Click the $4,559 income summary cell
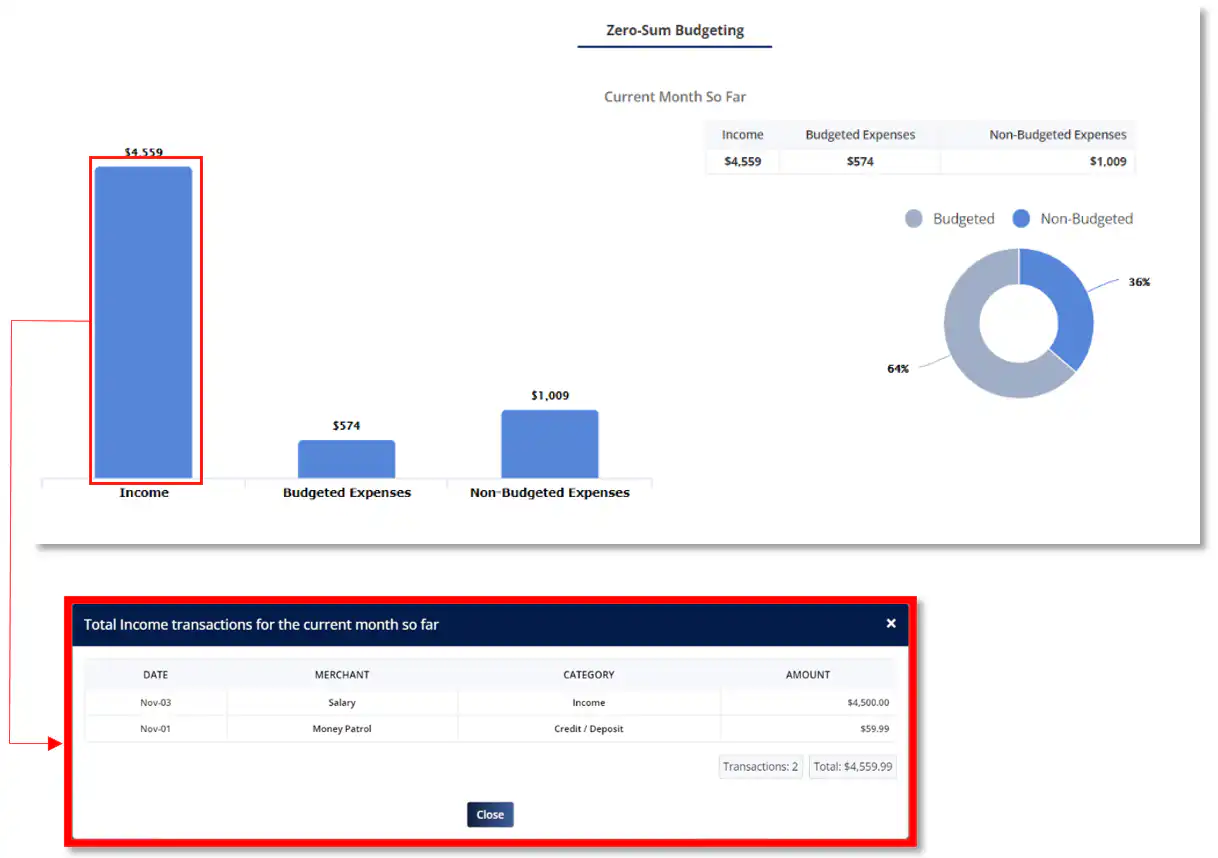Image resolution: width=1218 pixels, height=858 pixels. (742, 161)
